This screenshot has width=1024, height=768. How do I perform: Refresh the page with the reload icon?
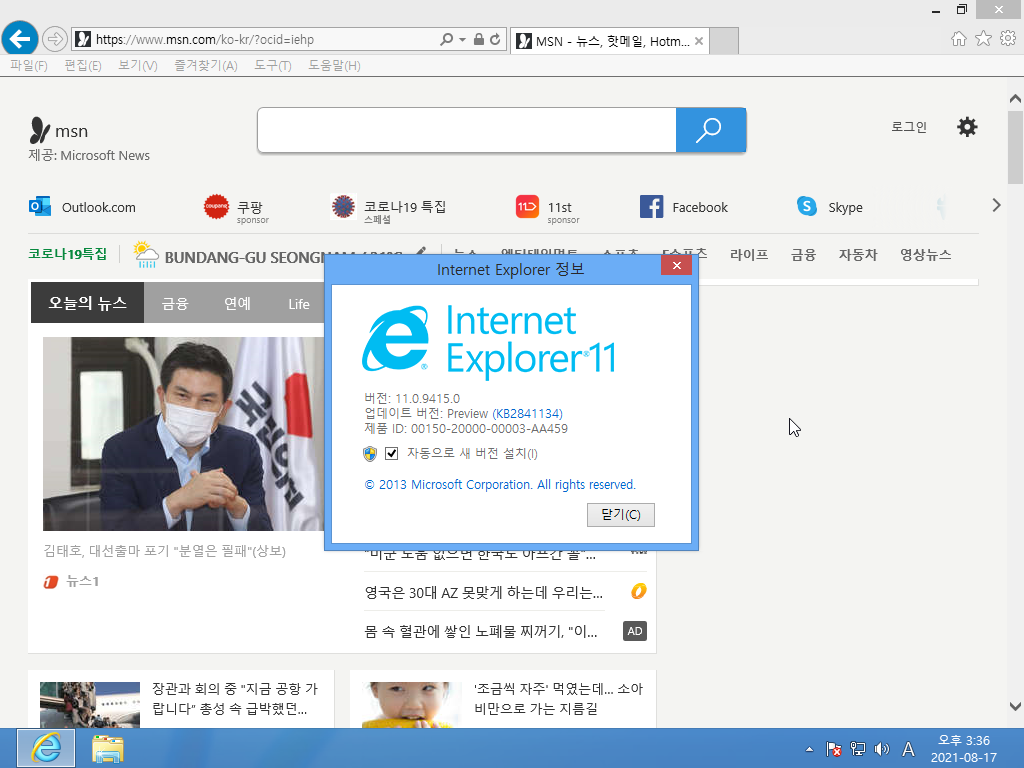495,39
